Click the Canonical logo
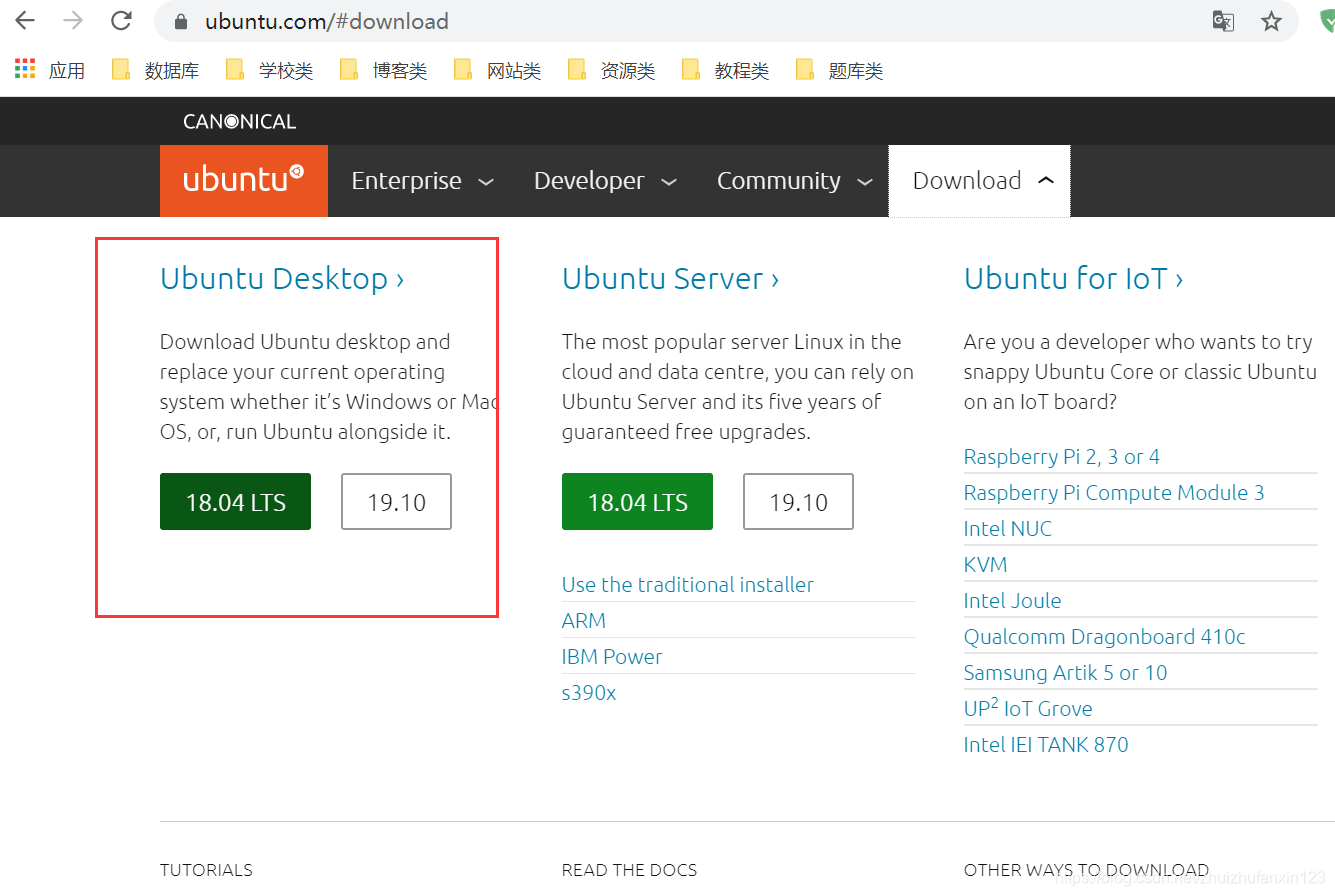Screen dimensions: 1335x896 [240, 122]
